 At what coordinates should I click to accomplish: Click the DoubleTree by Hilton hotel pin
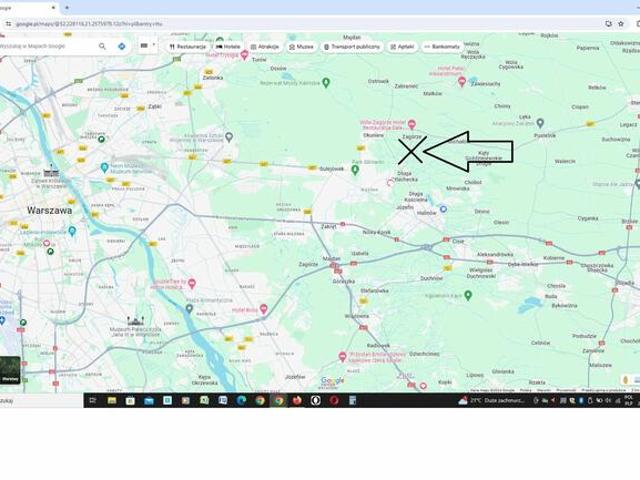coord(192,283)
